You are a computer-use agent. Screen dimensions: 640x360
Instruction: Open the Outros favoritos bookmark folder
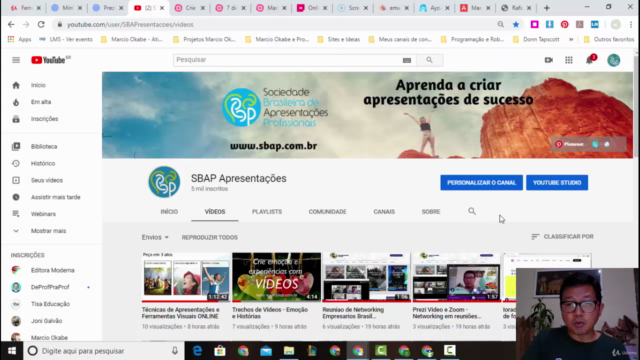click(x=609, y=40)
